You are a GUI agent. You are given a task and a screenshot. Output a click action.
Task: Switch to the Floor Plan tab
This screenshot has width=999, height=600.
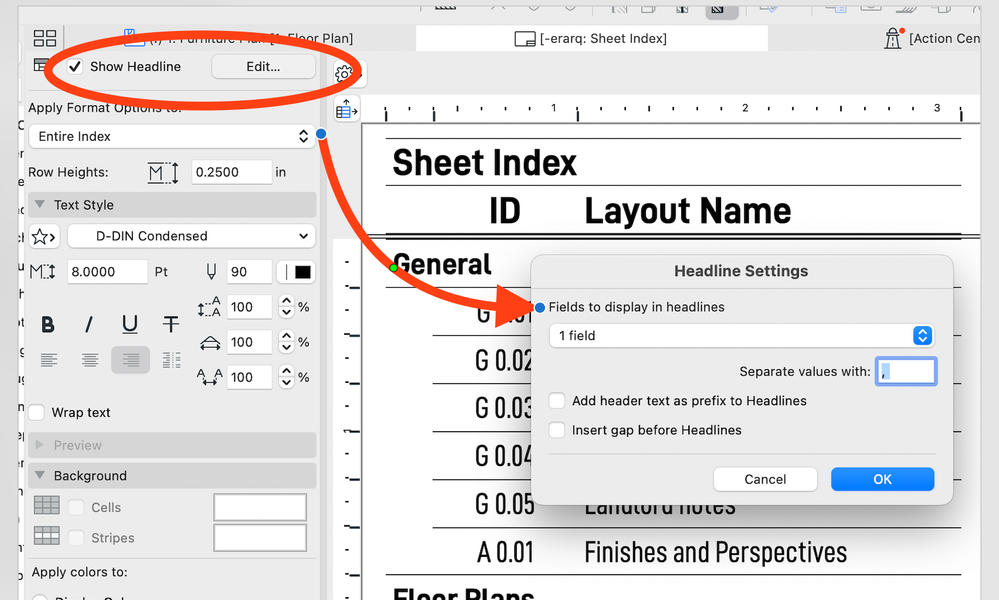[x=239, y=39]
